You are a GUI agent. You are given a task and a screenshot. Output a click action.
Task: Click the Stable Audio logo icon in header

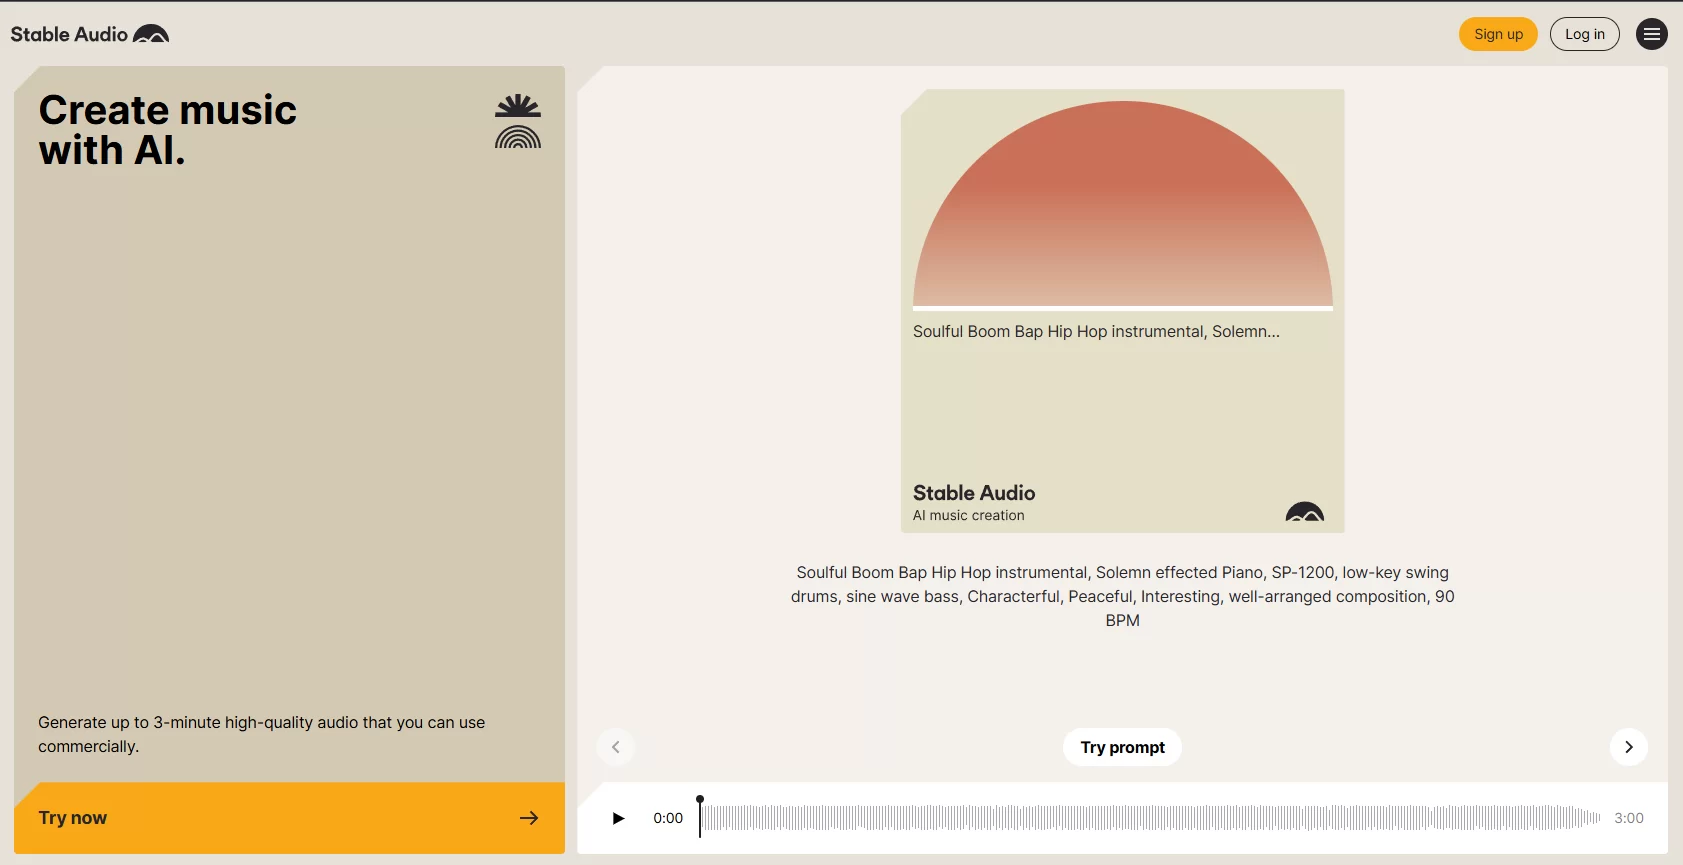pos(151,34)
